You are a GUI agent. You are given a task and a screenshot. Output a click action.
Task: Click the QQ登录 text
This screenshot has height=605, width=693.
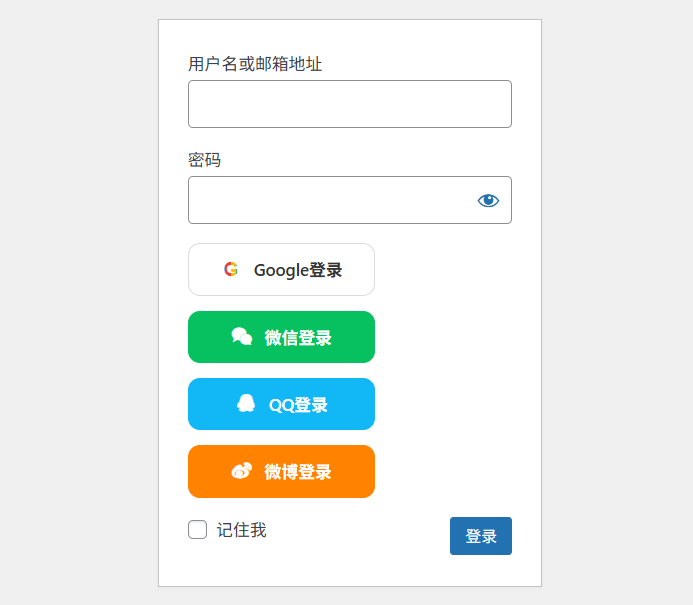point(298,405)
